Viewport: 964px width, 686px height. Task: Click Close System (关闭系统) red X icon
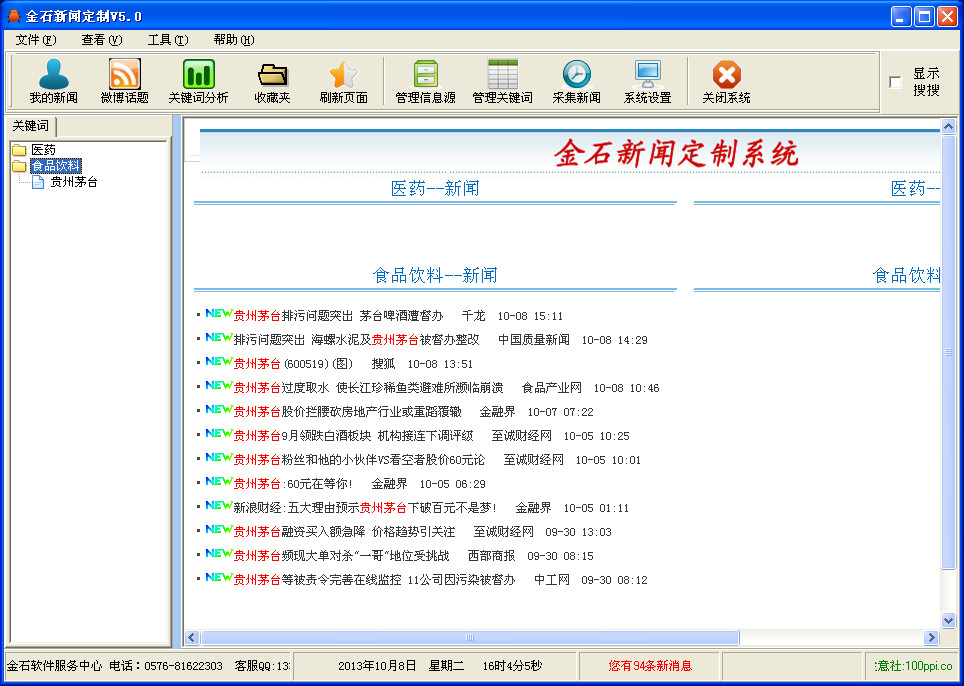[727, 74]
